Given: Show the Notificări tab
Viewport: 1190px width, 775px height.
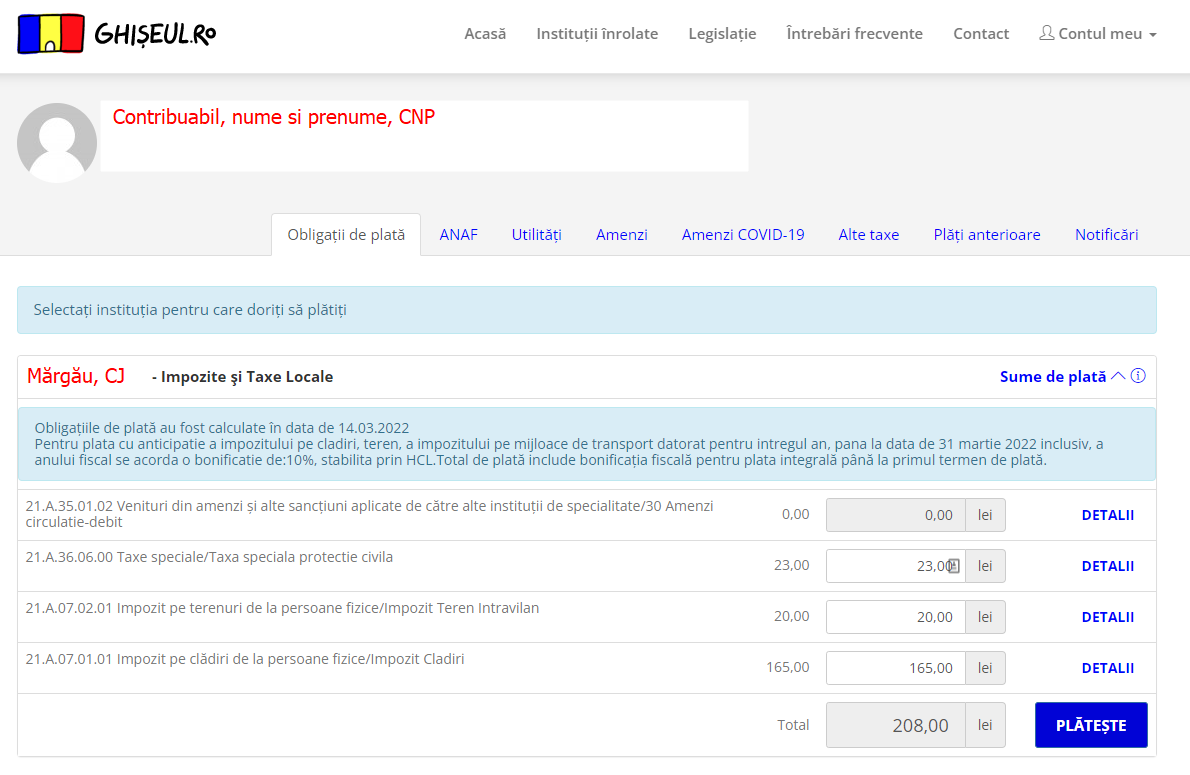Looking at the screenshot, I should [x=1107, y=235].
